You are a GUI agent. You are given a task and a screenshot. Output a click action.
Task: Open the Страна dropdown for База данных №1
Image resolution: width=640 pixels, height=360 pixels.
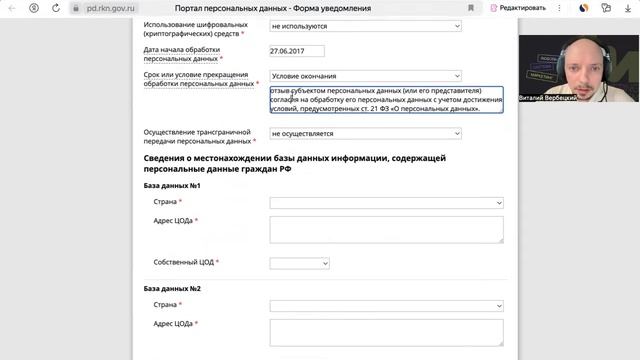click(x=386, y=203)
